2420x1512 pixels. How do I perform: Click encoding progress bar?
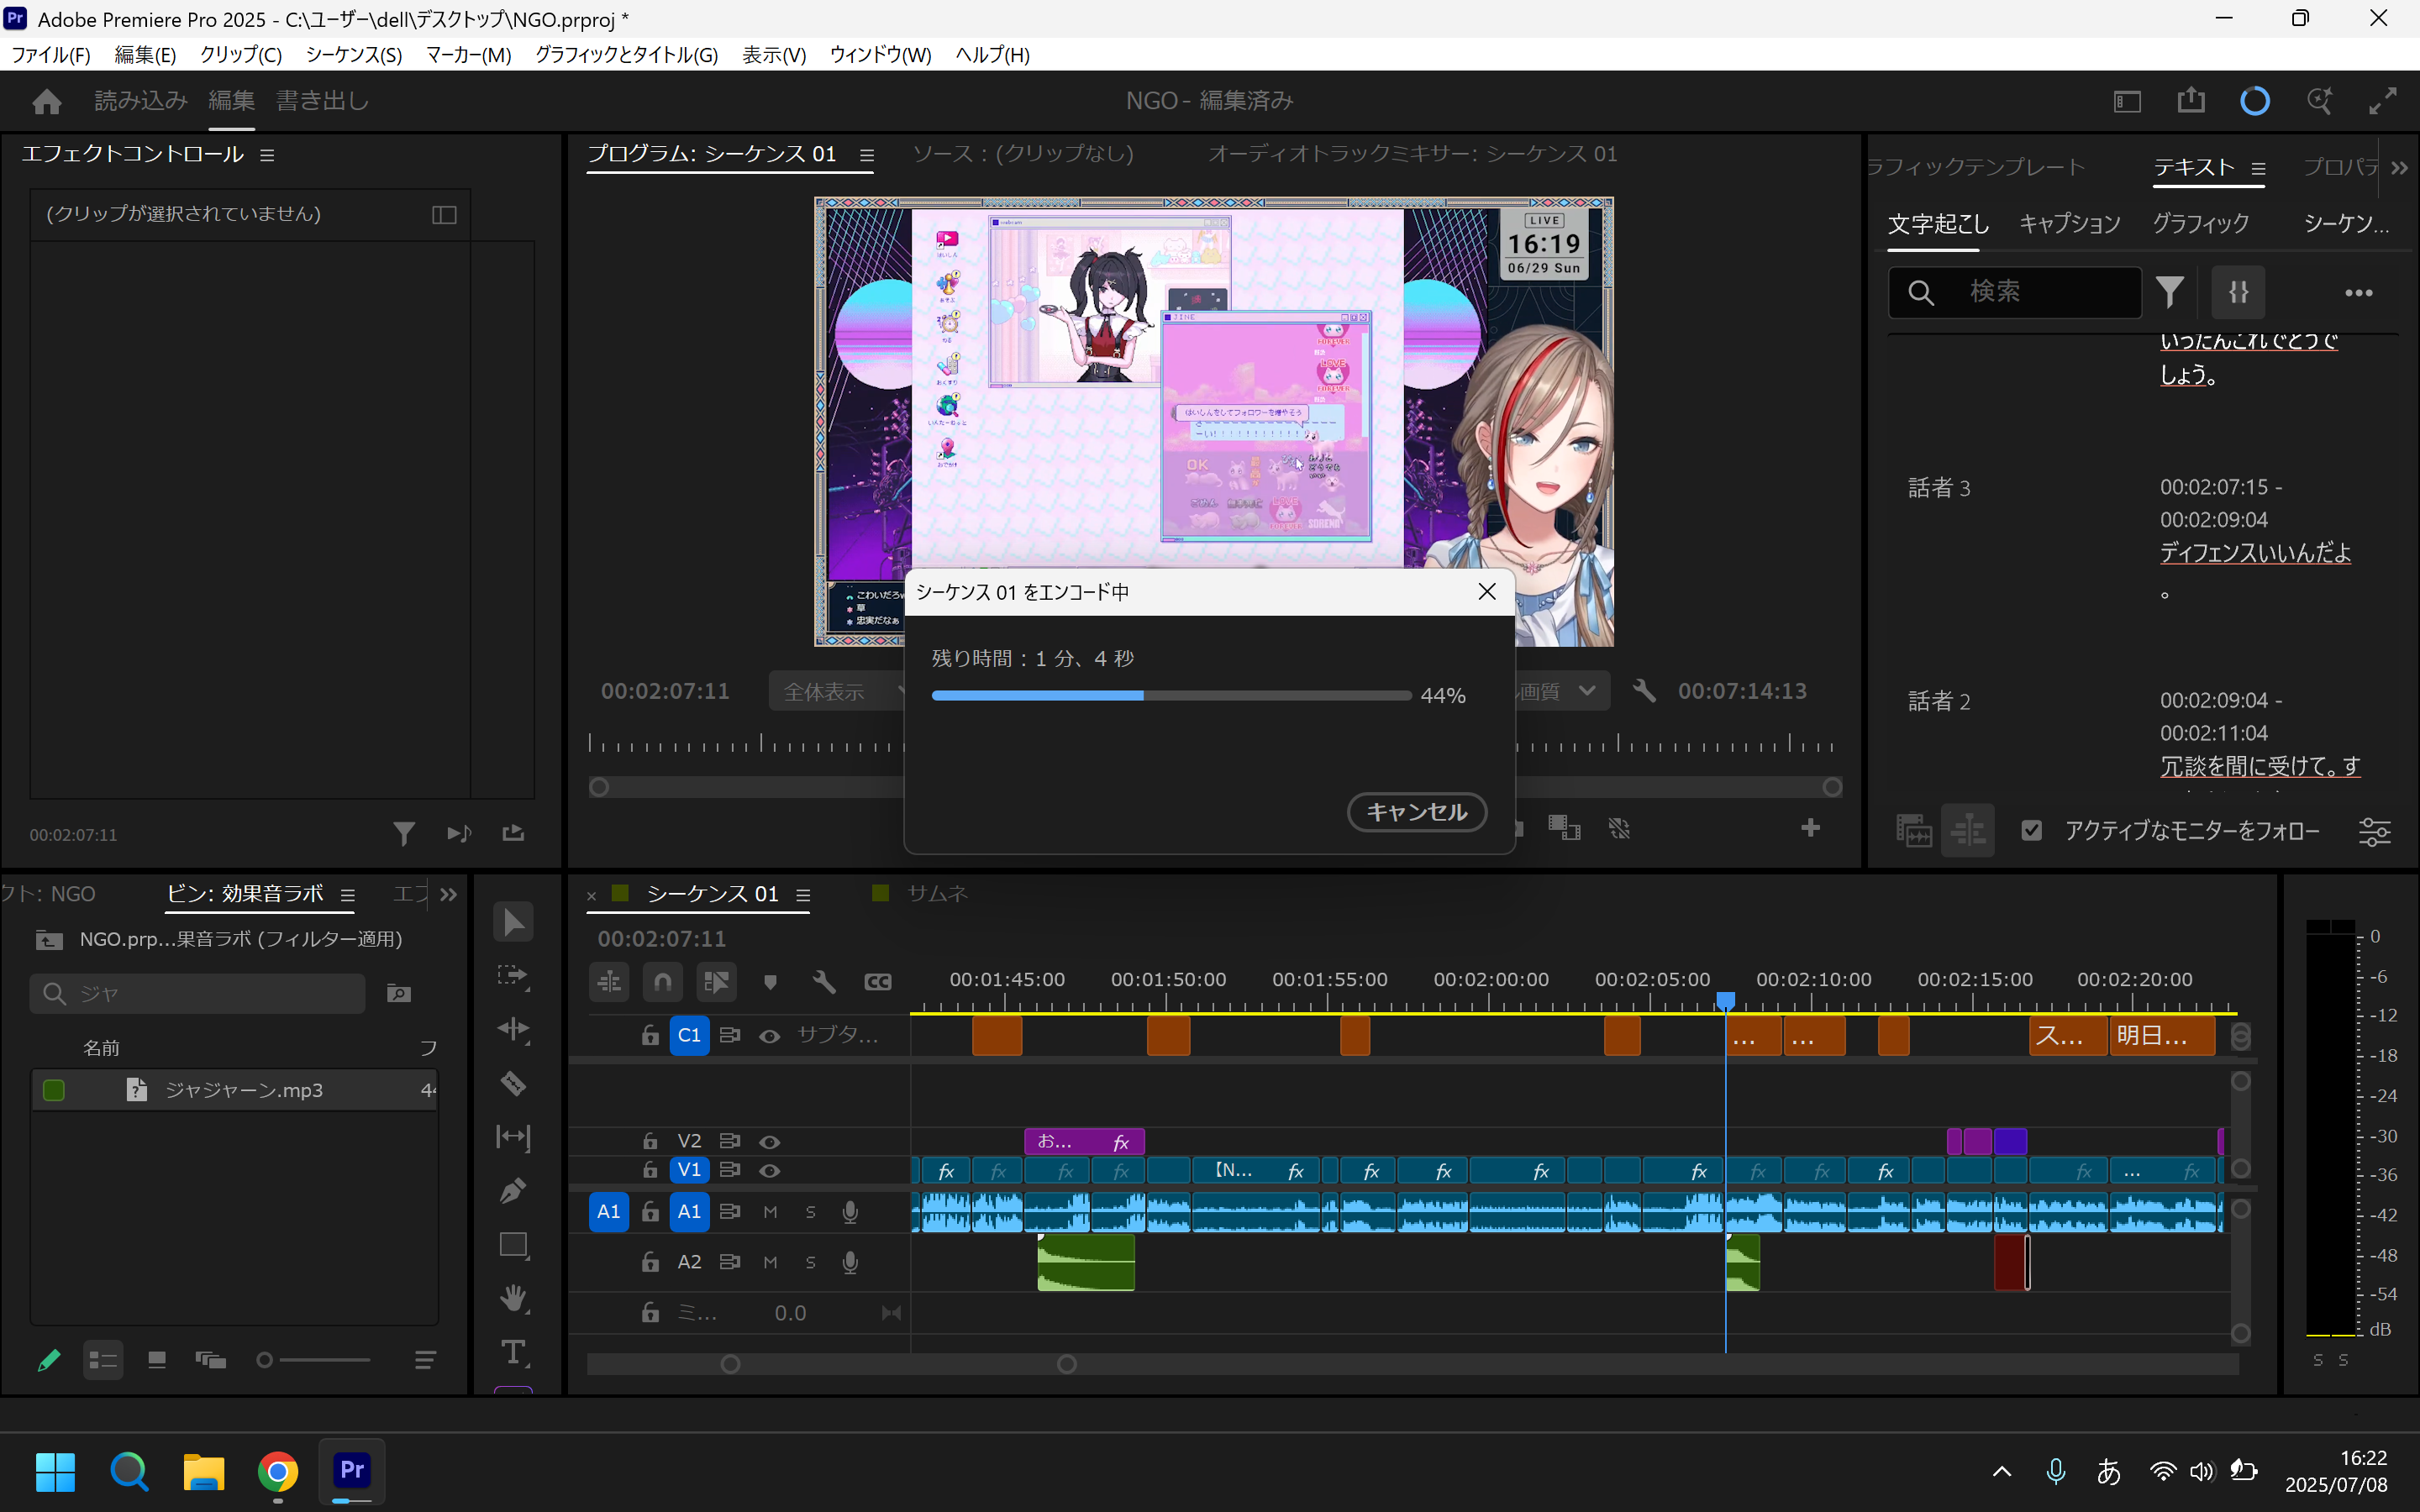pyautogui.click(x=1171, y=695)
